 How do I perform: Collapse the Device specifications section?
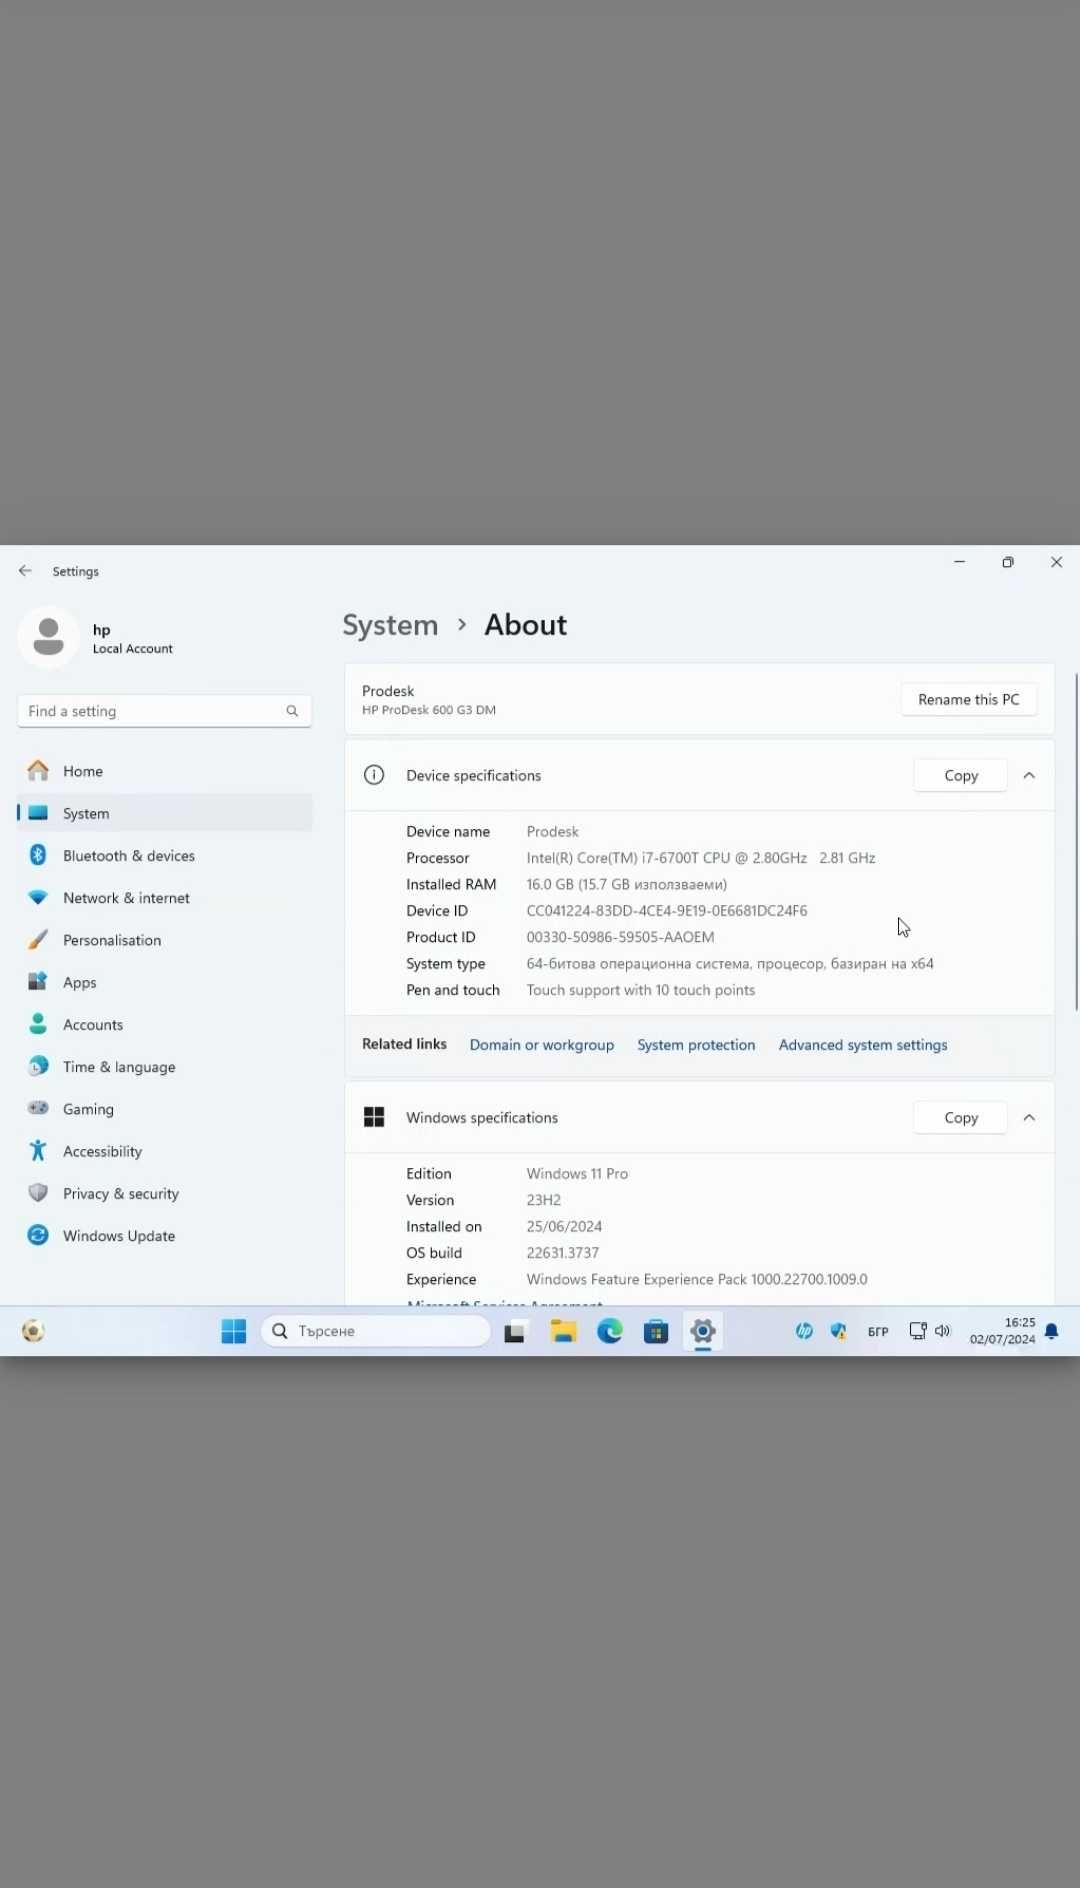point(1029,776)
